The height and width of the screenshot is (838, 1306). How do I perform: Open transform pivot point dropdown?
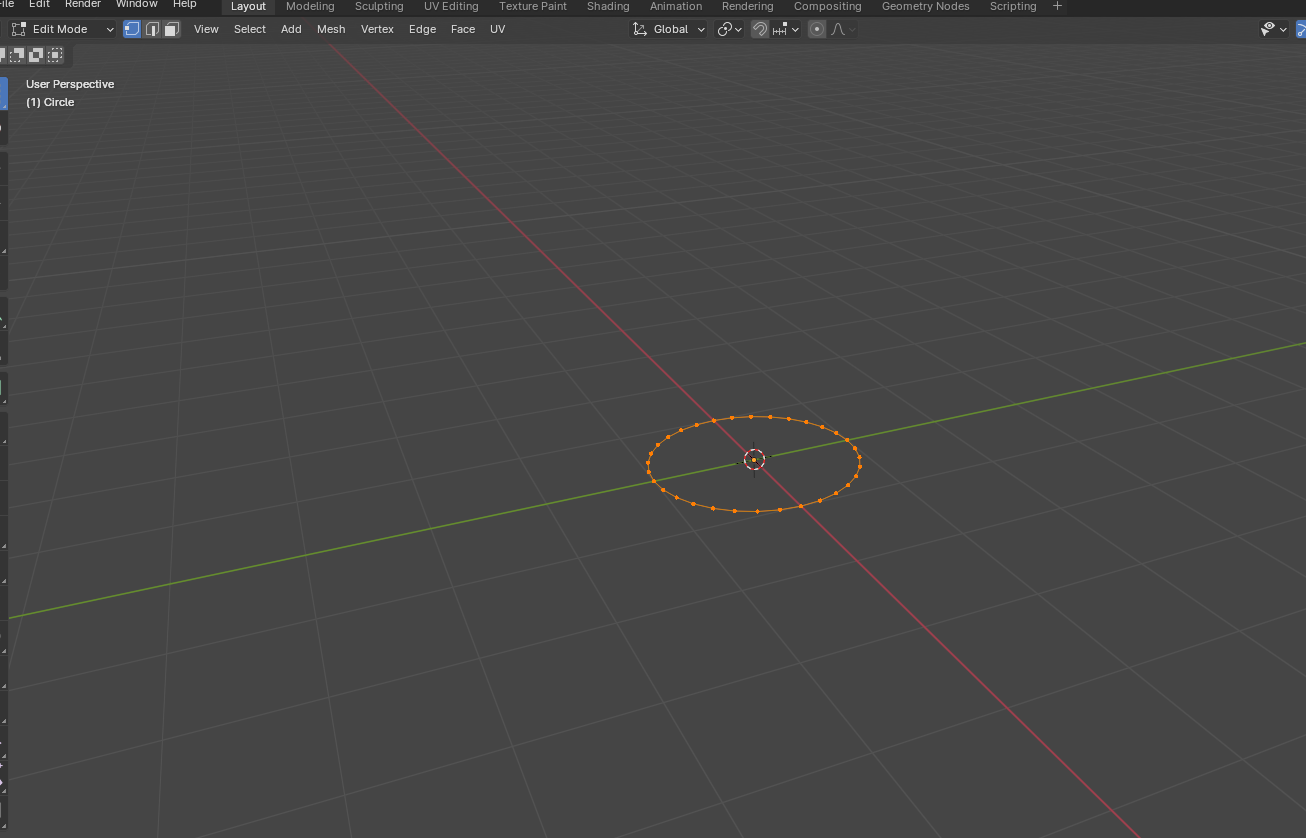[730, 29]
